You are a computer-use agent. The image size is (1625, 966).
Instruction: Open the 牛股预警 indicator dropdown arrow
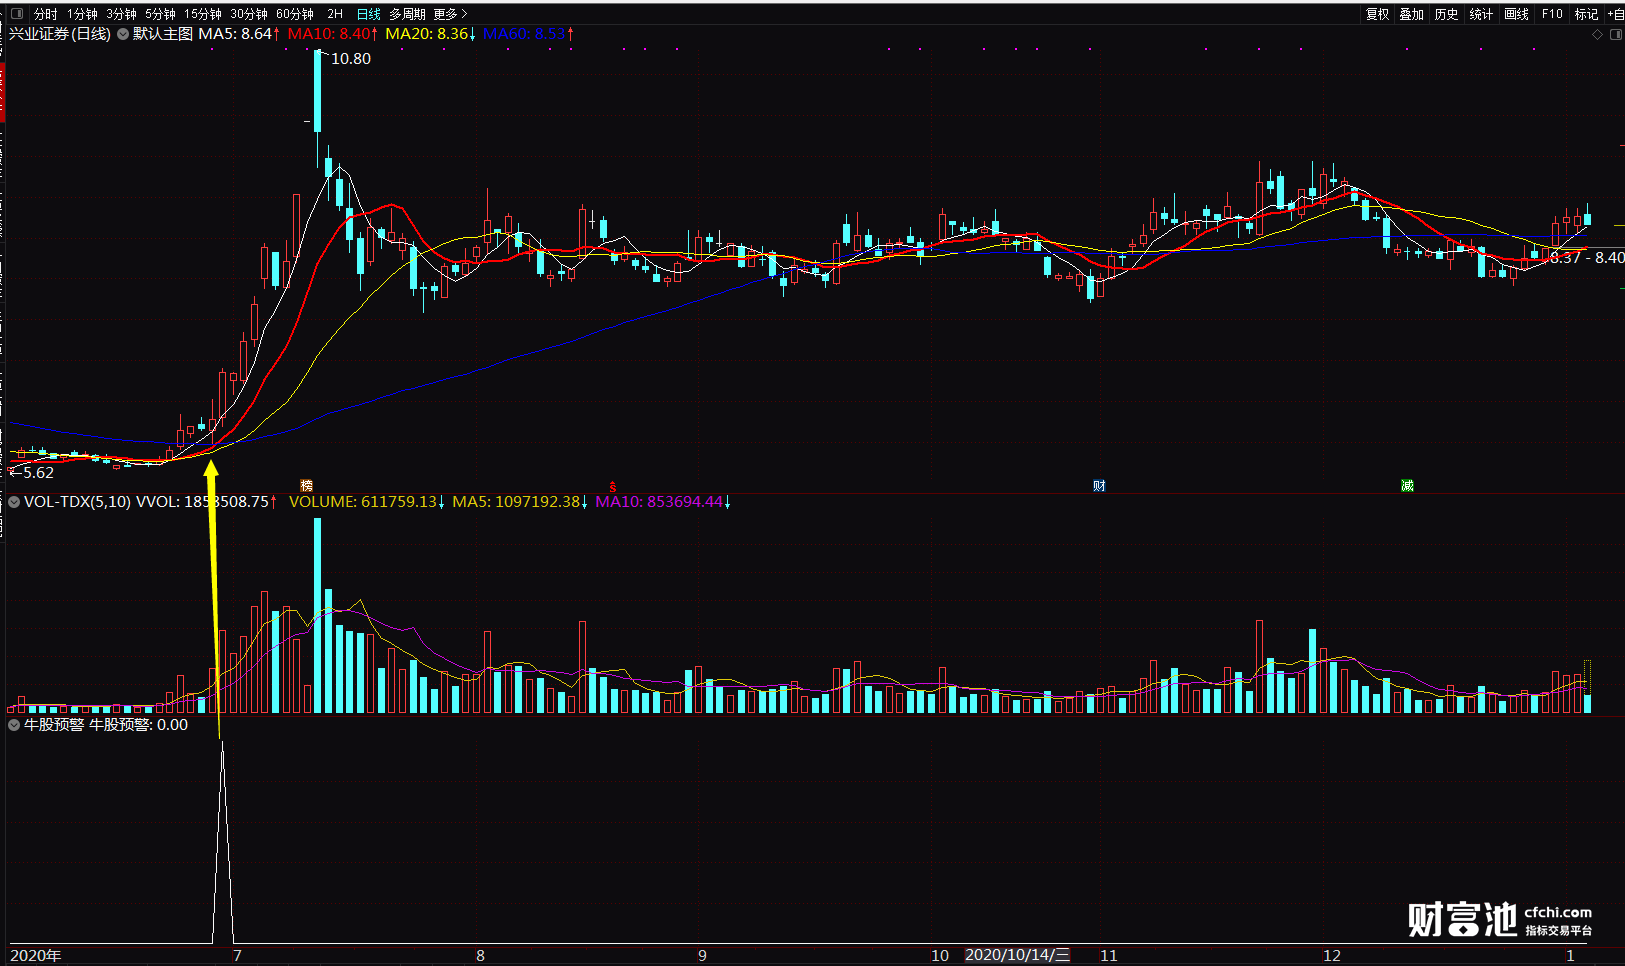(x=14, y=725)
